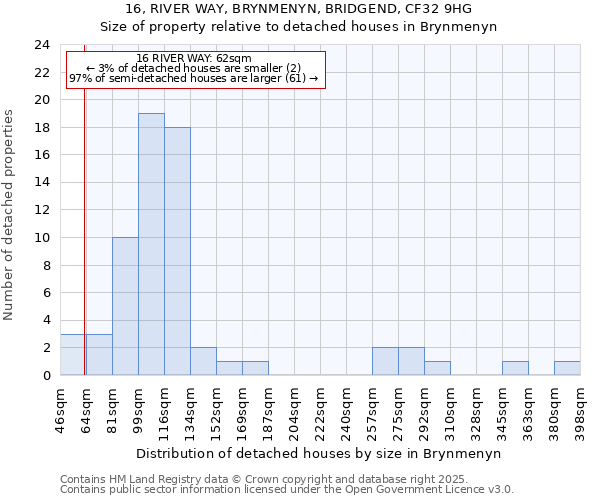Click the histogram bar starting at 292sqm
The width and height of the screenshot is (600, 500).
click(437, 368)
